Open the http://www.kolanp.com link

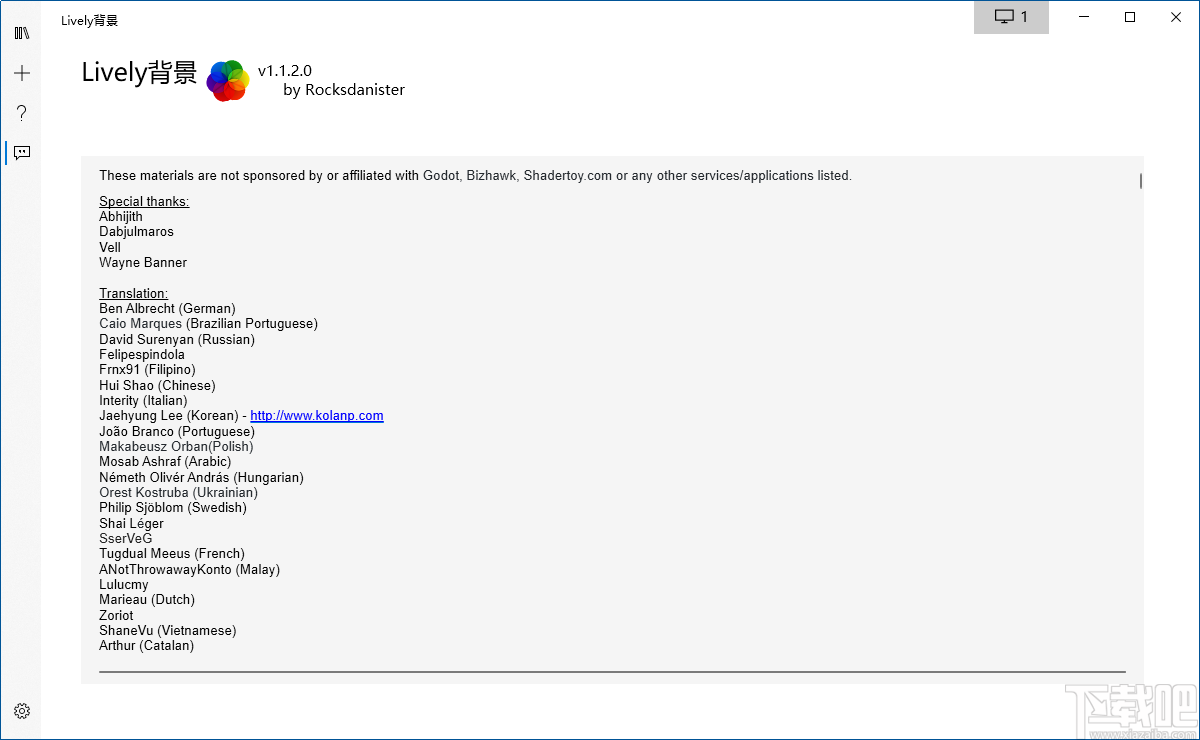[317, 416]
